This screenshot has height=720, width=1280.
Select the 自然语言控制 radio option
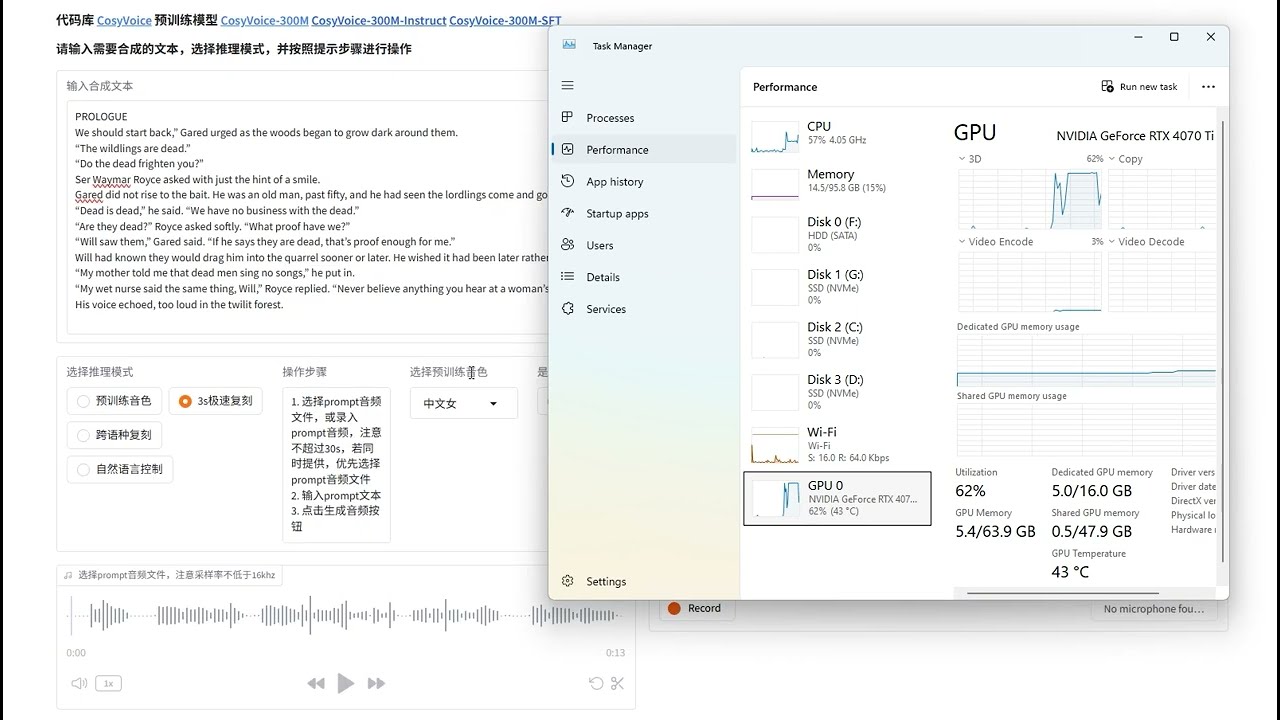click(119, 469)
